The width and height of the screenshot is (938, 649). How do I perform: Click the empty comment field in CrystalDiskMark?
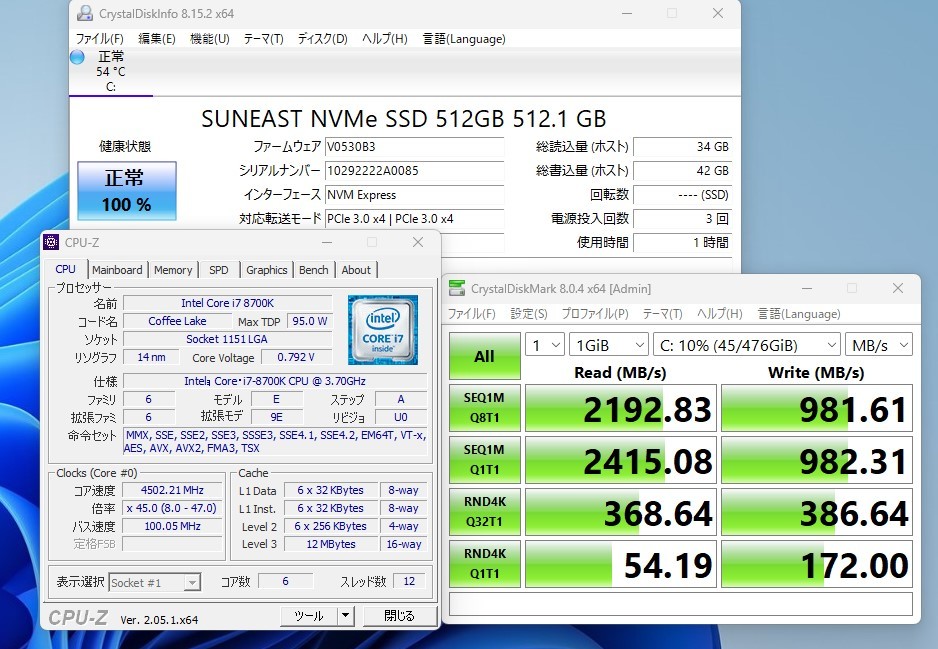coord(681,604)
